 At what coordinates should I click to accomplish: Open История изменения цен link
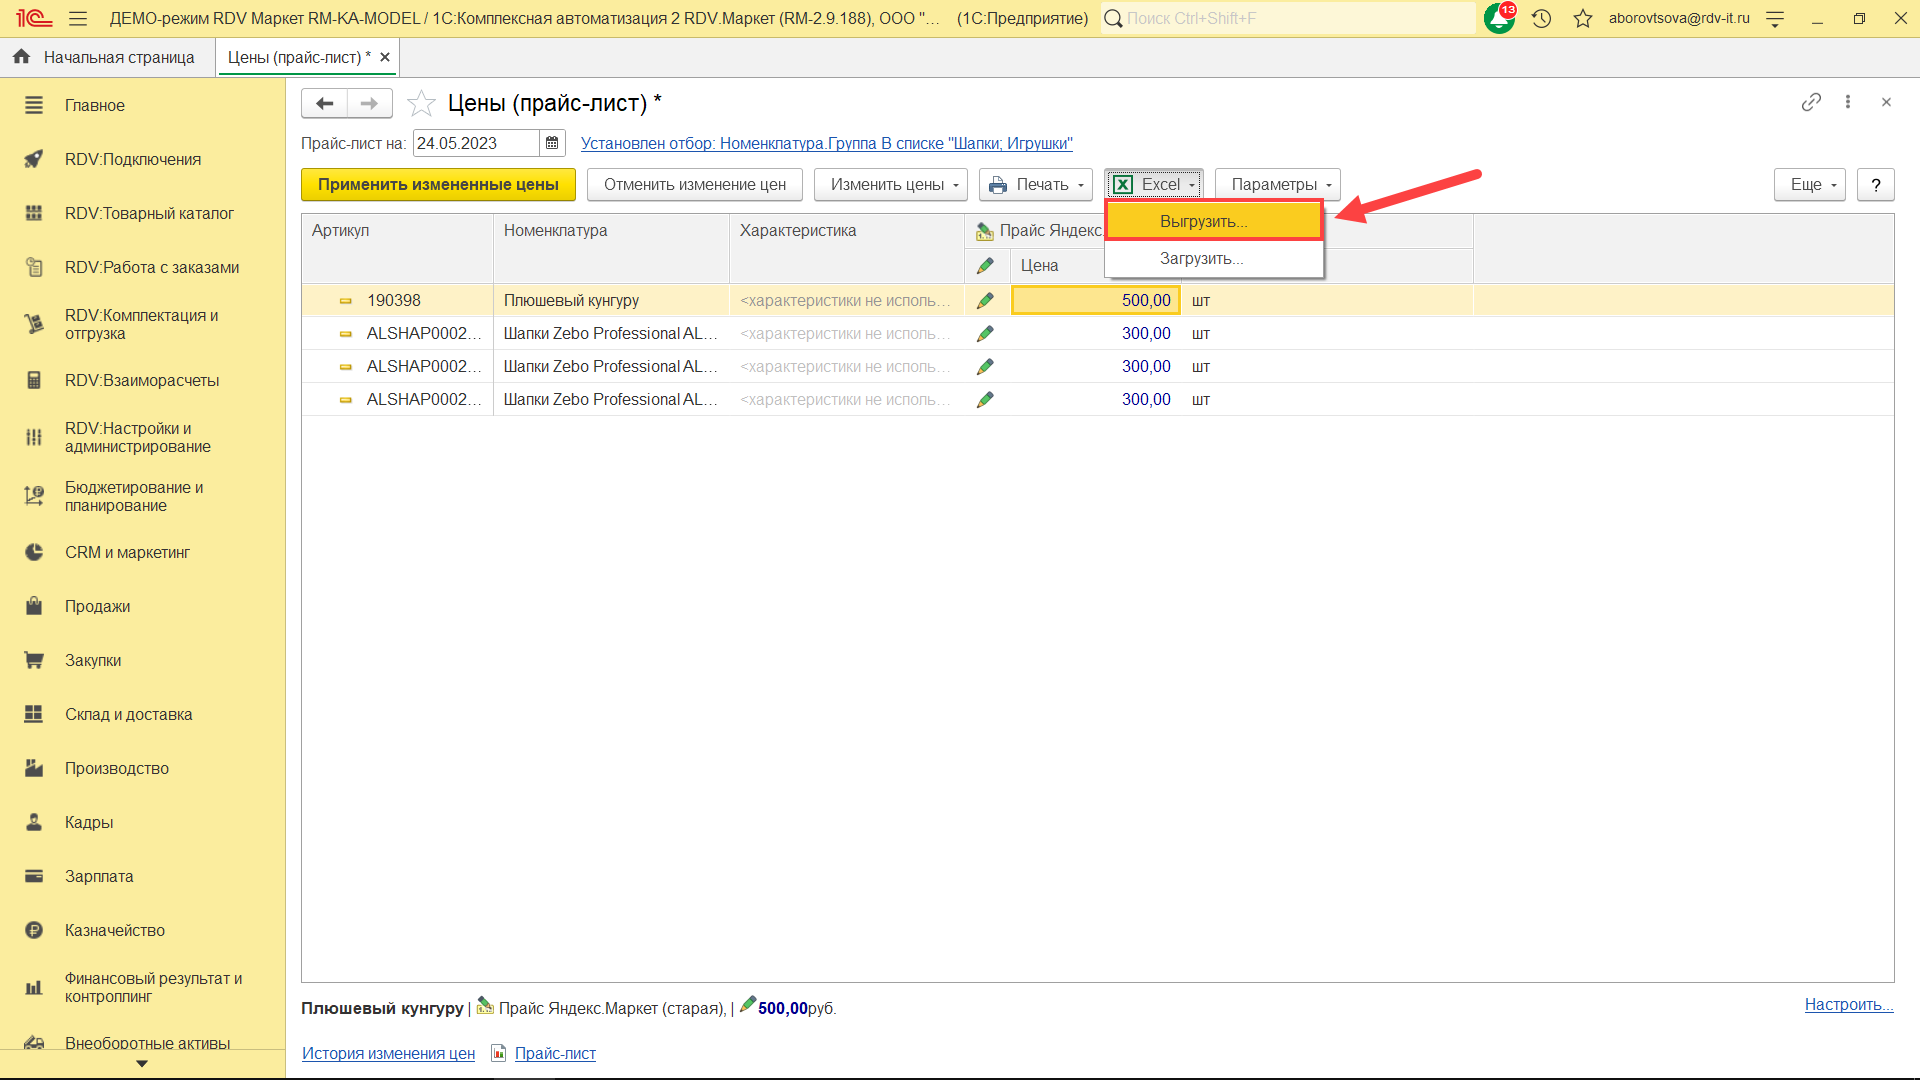click(388, 1053)
